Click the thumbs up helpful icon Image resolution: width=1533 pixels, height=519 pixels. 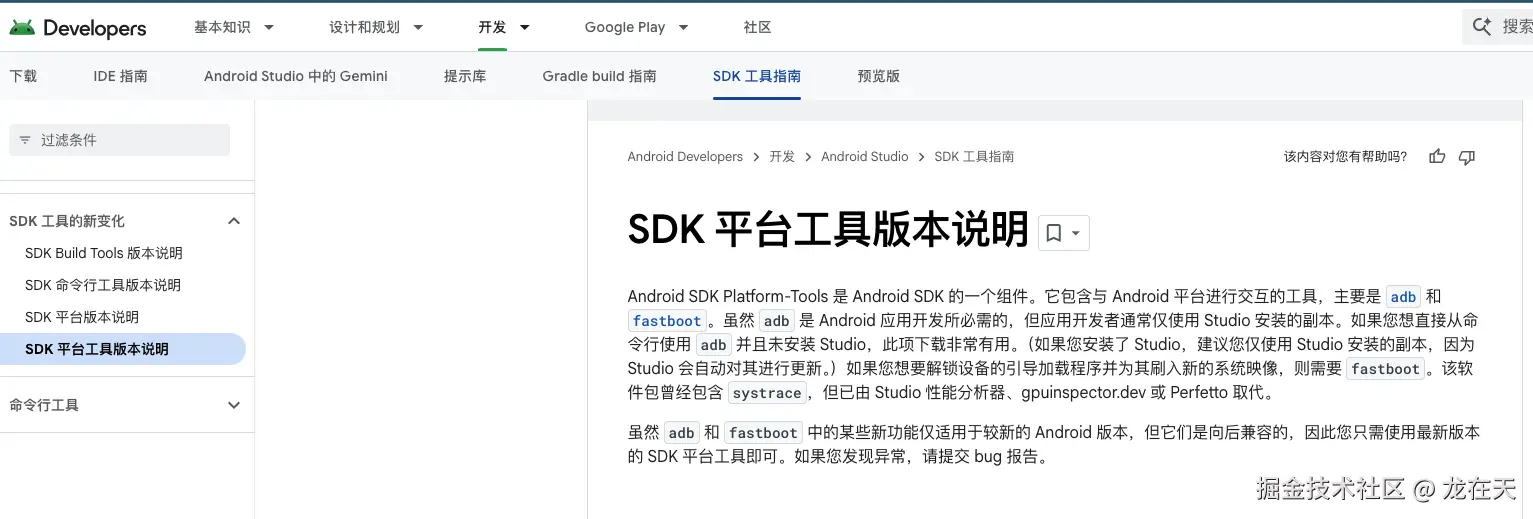1437,157
